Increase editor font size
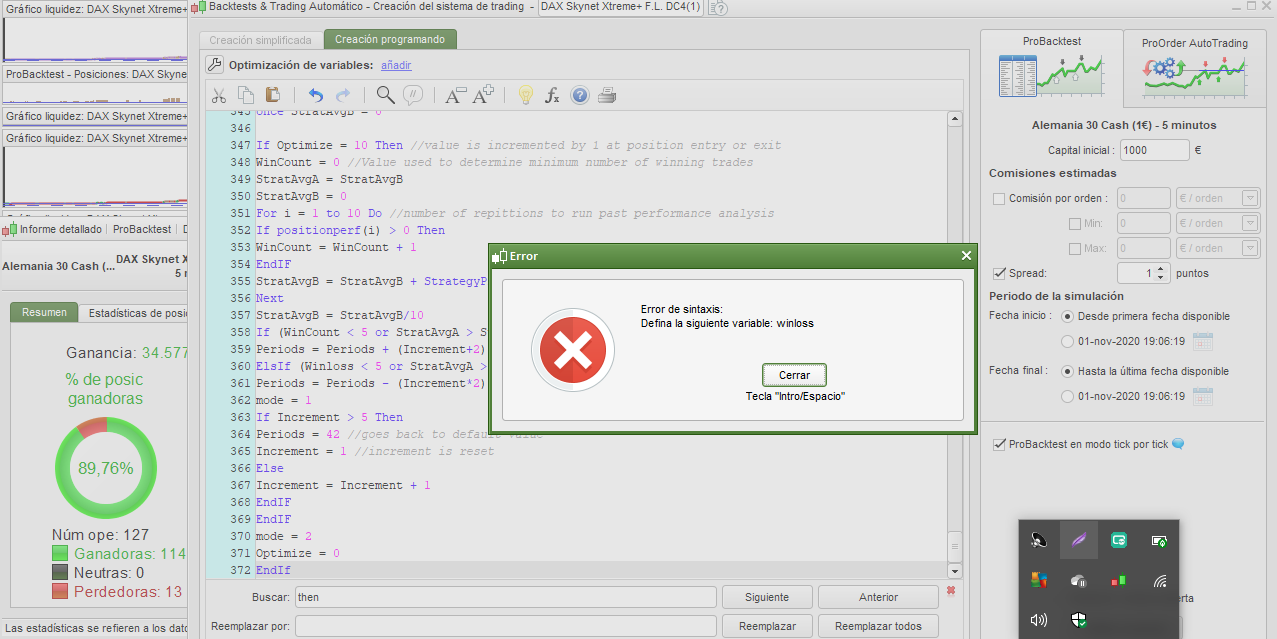The image size is (1277, 639). [483, 96]
